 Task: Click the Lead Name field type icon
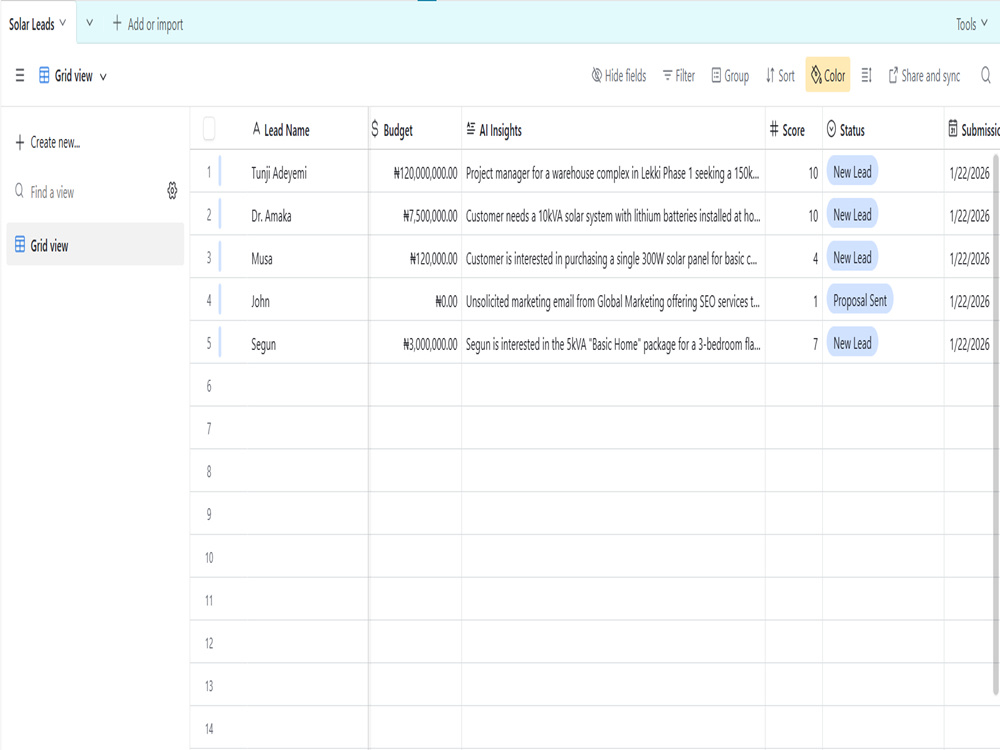coord(256,129)
